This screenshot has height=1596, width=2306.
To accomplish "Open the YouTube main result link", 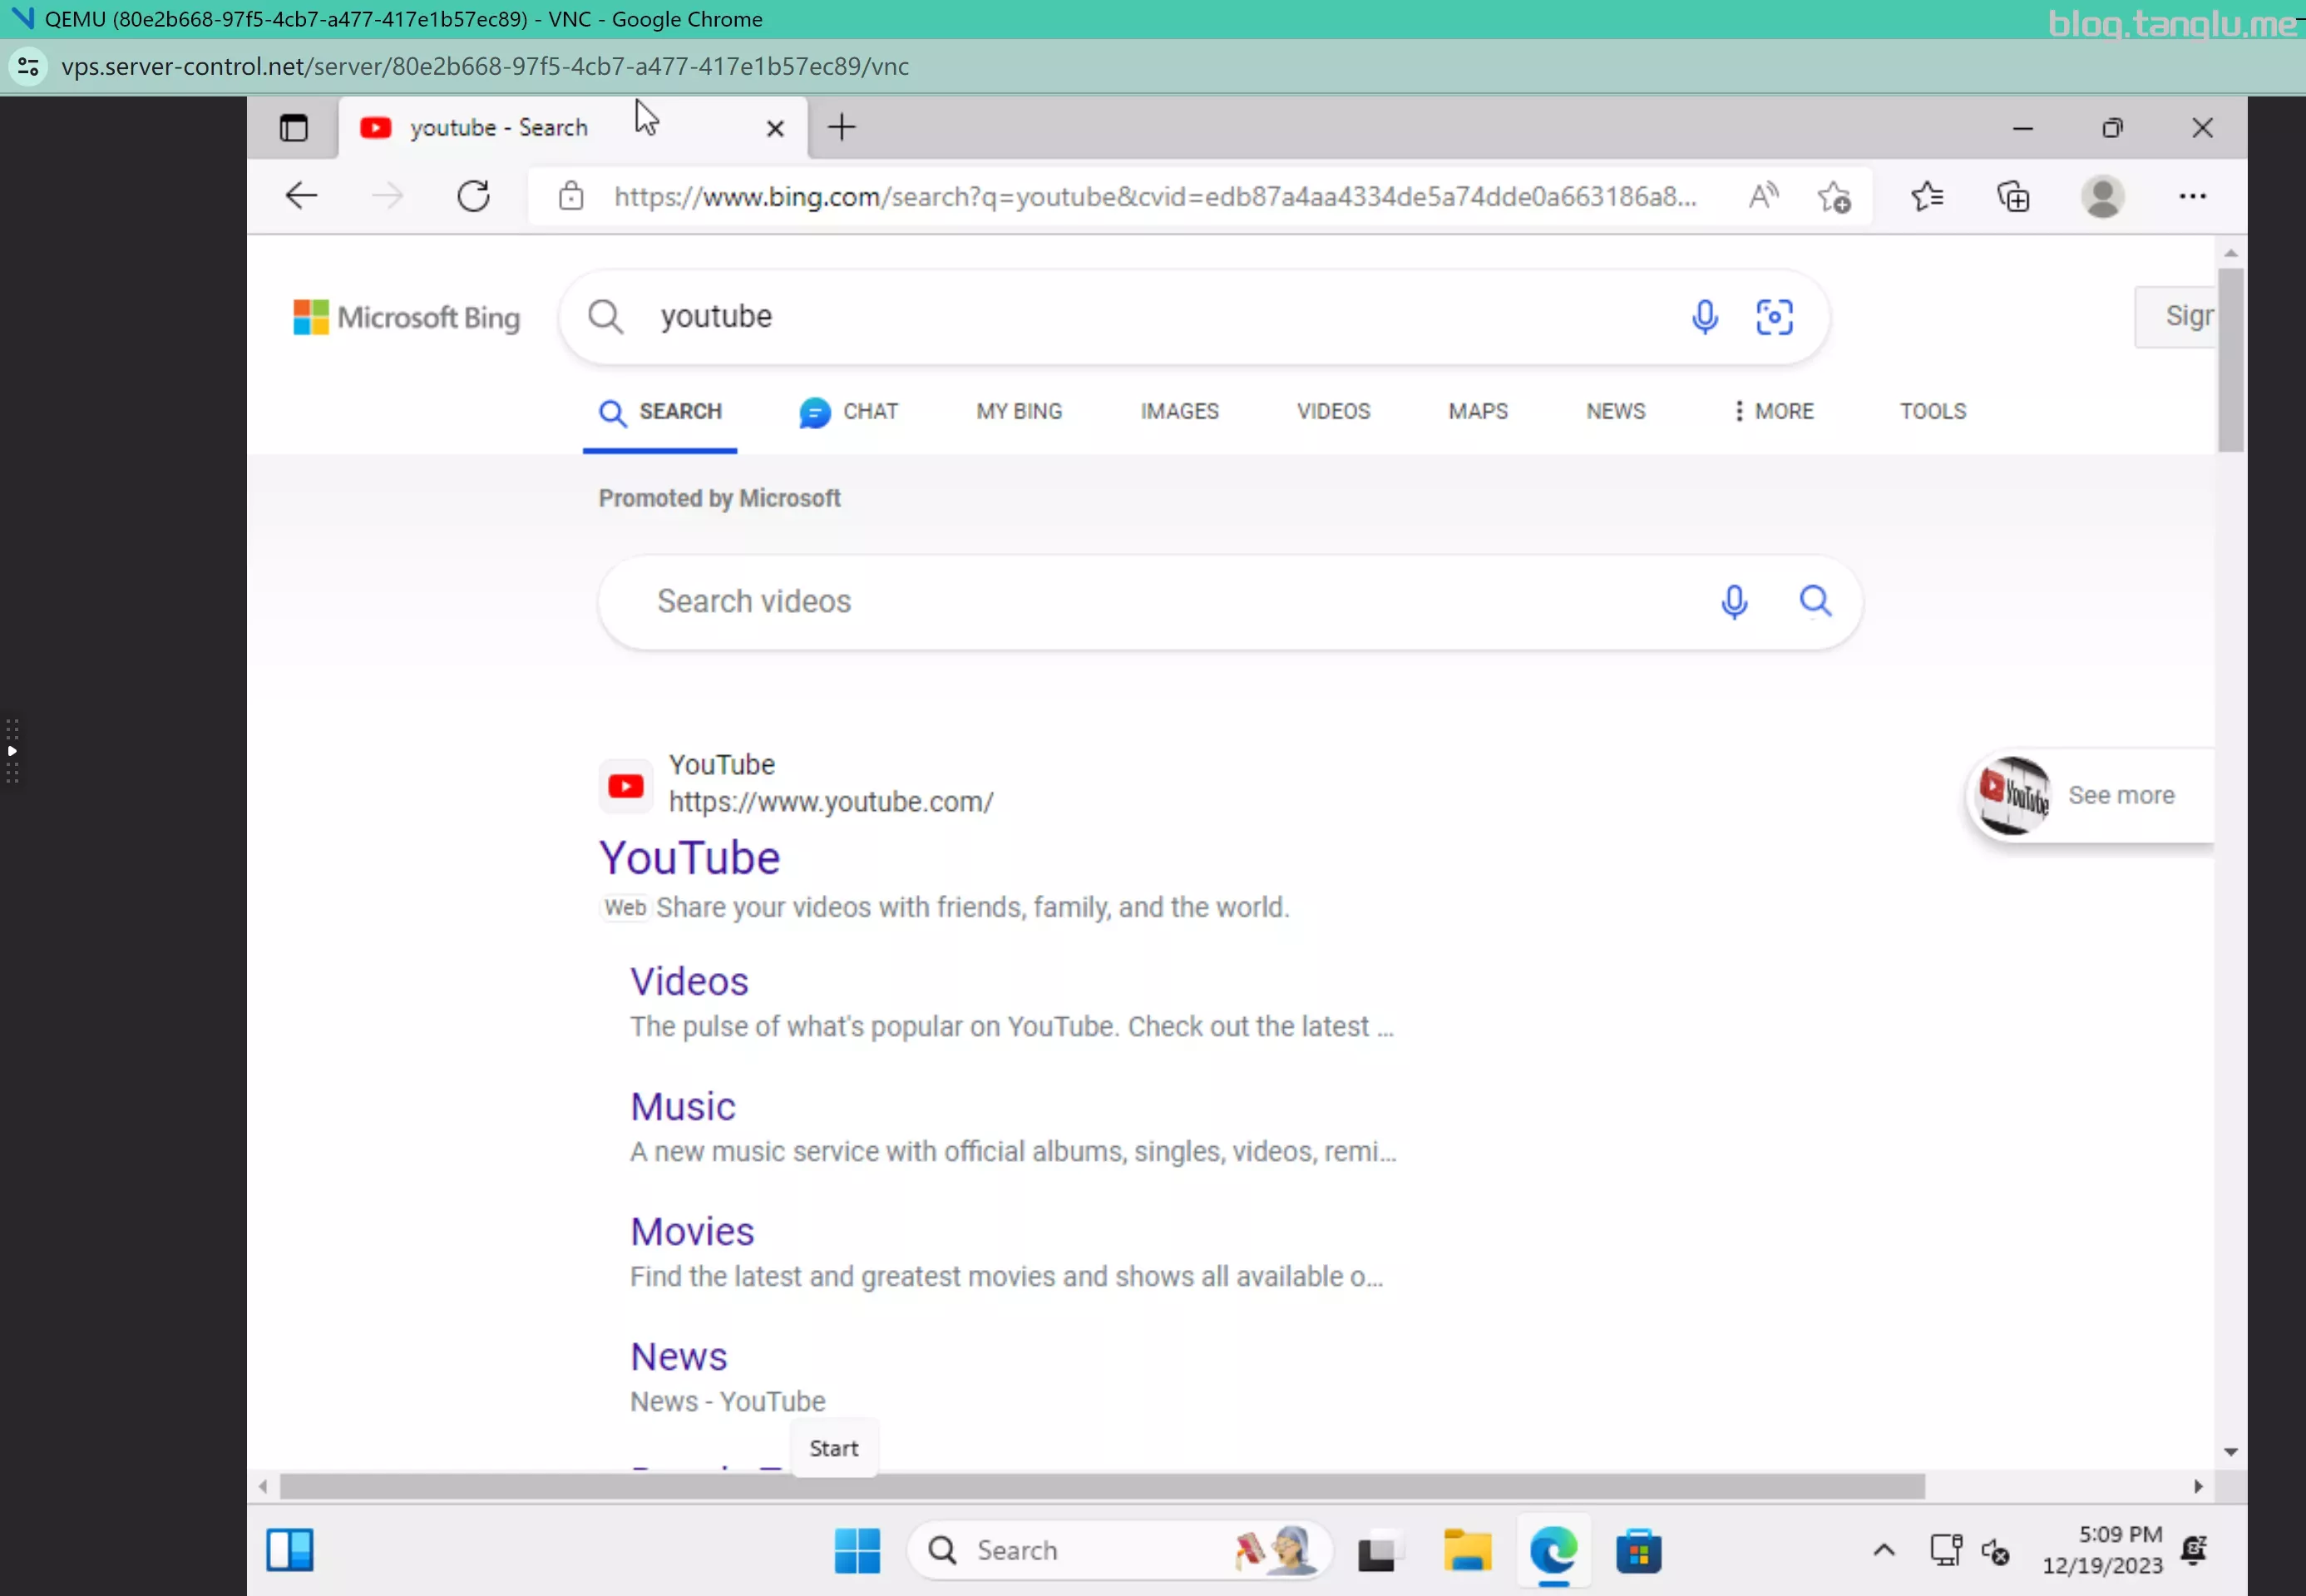I will (x=689, y=858).
